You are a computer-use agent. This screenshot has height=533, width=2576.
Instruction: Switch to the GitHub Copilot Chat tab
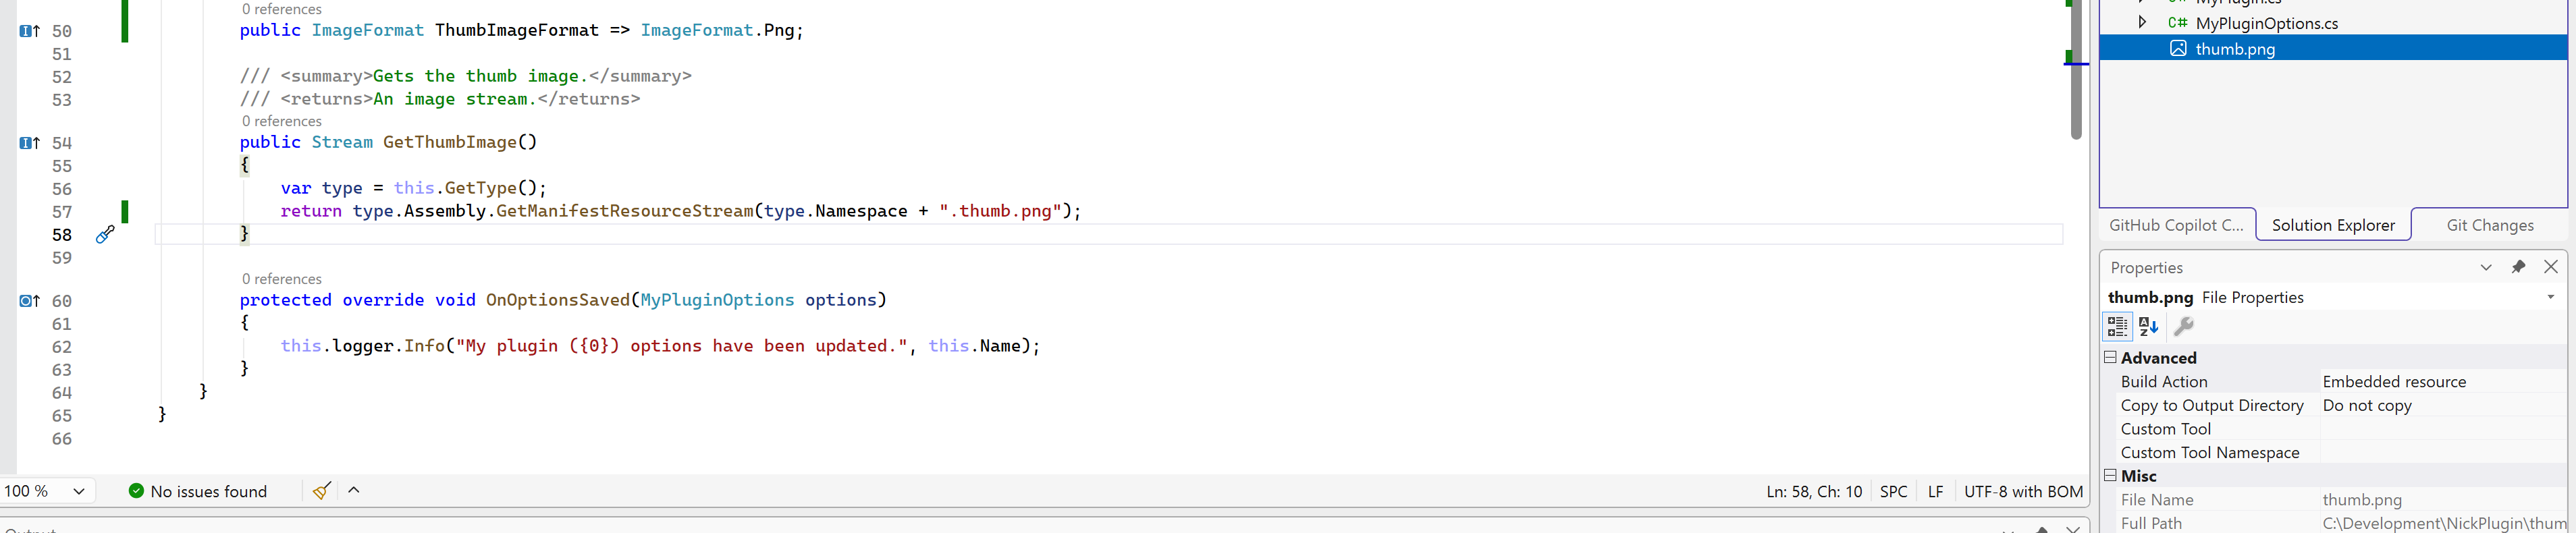[x=2176, y=225]
